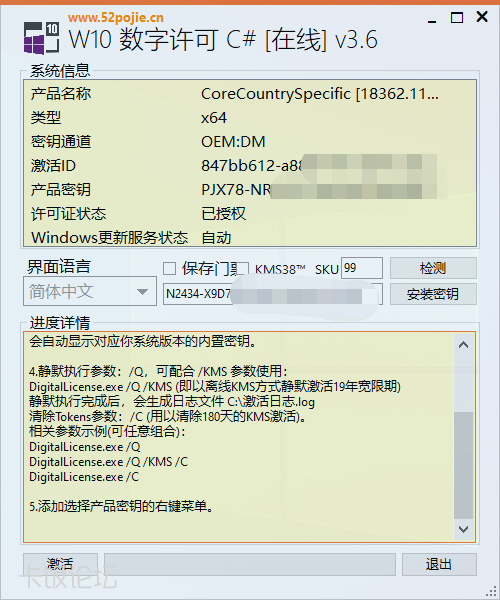
Task: Open the 界面语言 简体中文 combo box
Action: (90, 292)
